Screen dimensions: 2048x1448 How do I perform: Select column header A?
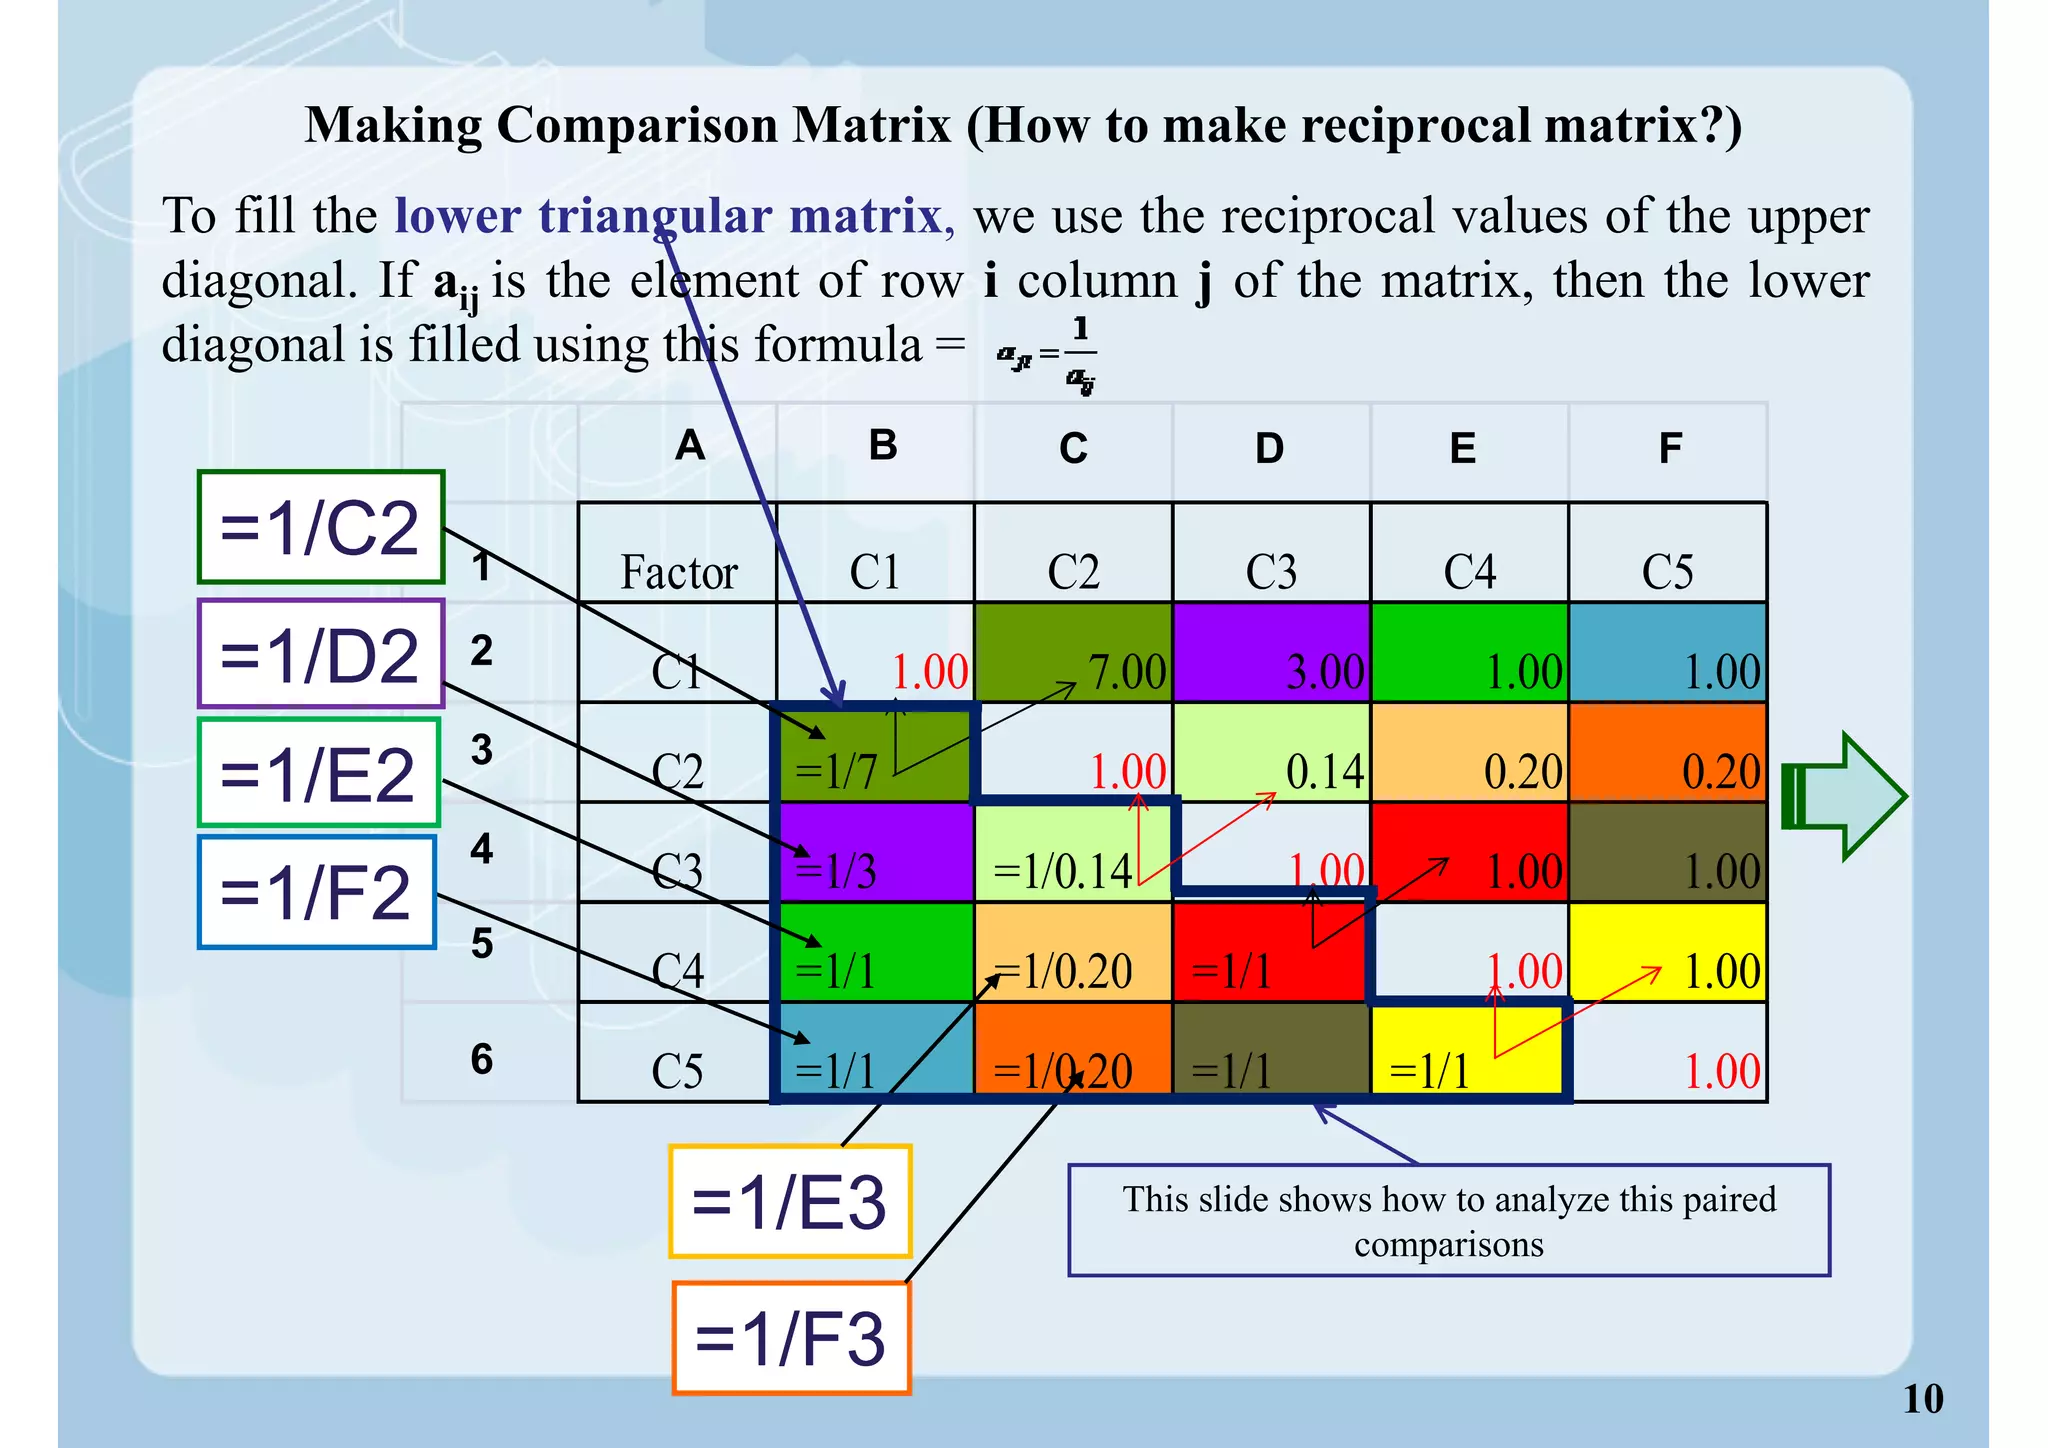point(690,445)
